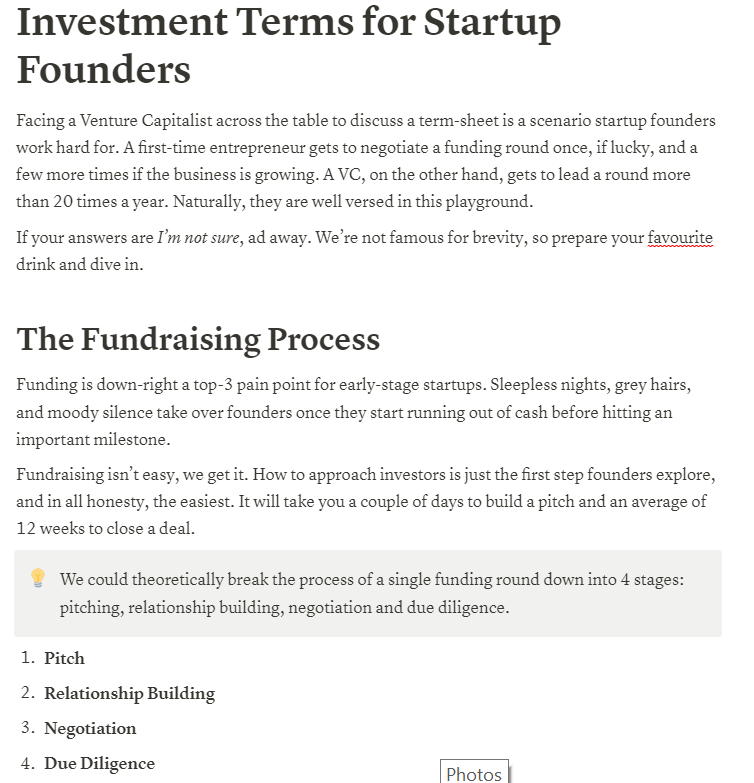Click the words pitching, relationship building in callout
This screenshot has width=754, height=783.
[x=172, y=608]
